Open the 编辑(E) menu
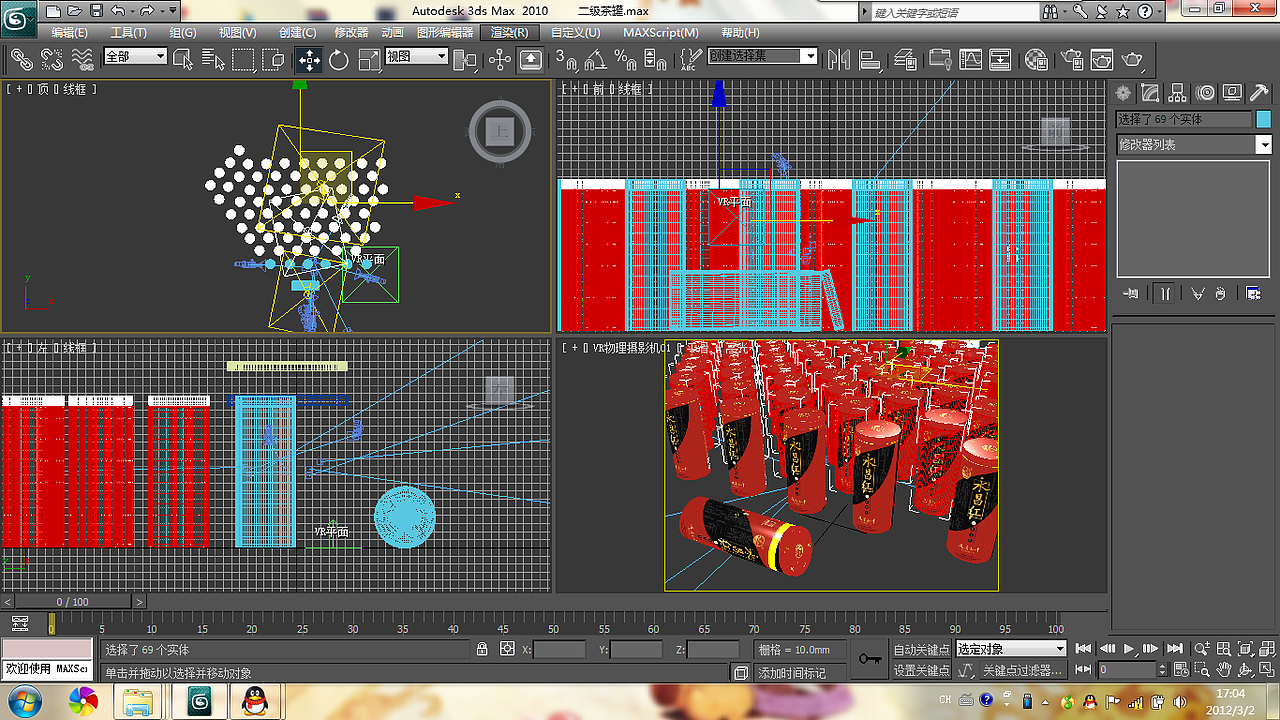Image resolution: width=1280 pixels, height=720 pixels. [69, 32]
